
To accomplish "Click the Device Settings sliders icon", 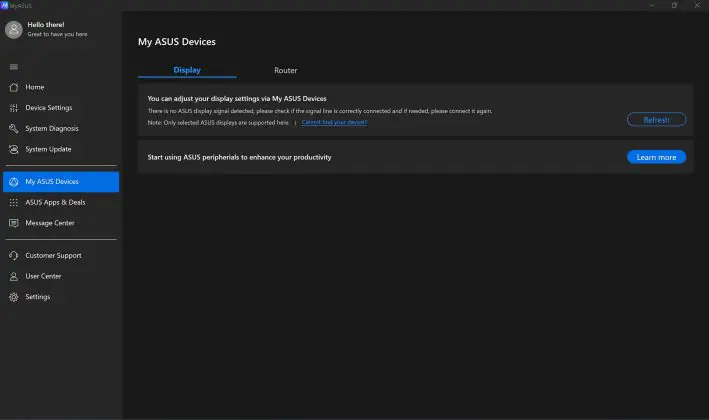I will 14,108.
